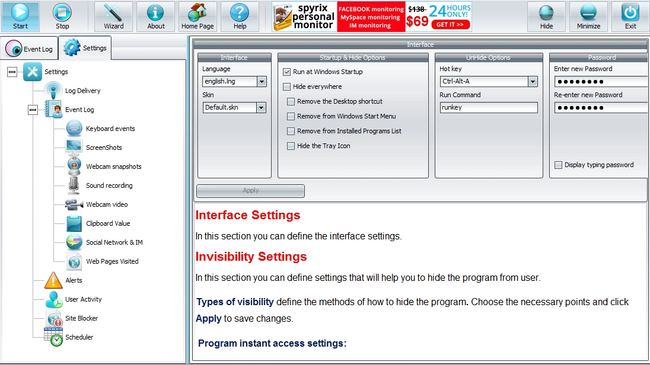The width and height of the screenshot is (650, 365).
Task: Check Remove the Desktop shortcut
Action: pos(291,102)
